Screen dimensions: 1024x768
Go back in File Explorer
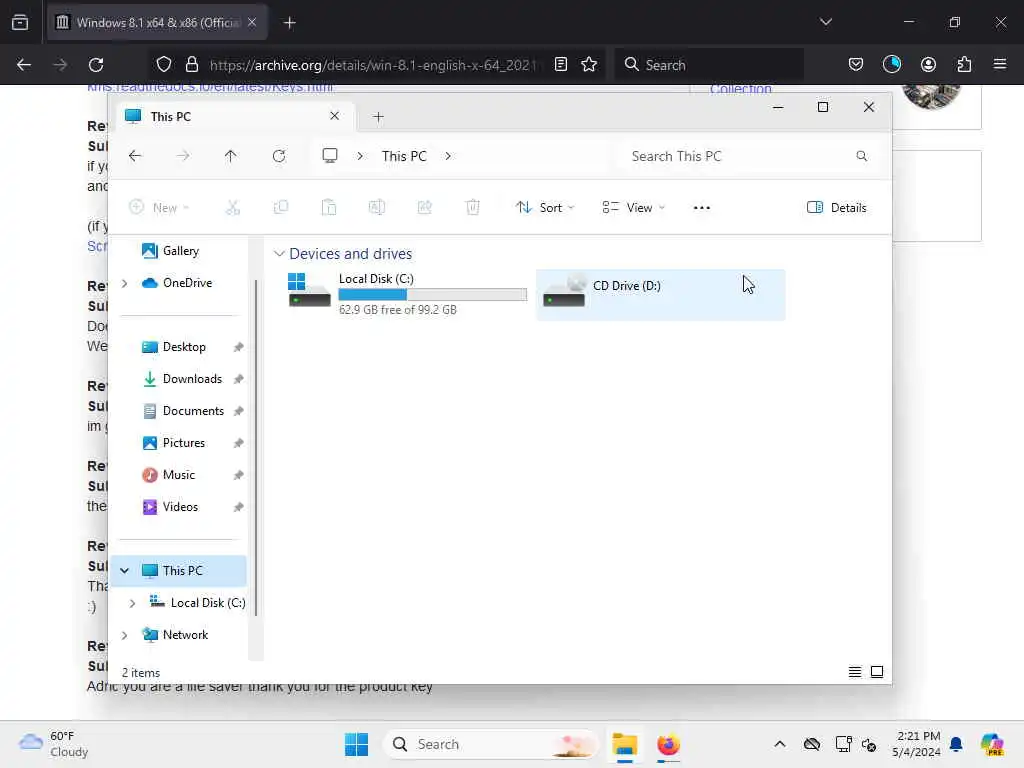(135, 156)
